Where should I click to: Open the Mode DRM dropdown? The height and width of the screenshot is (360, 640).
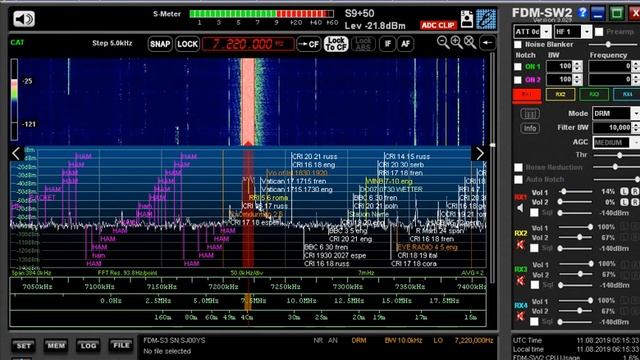[636, 113]
